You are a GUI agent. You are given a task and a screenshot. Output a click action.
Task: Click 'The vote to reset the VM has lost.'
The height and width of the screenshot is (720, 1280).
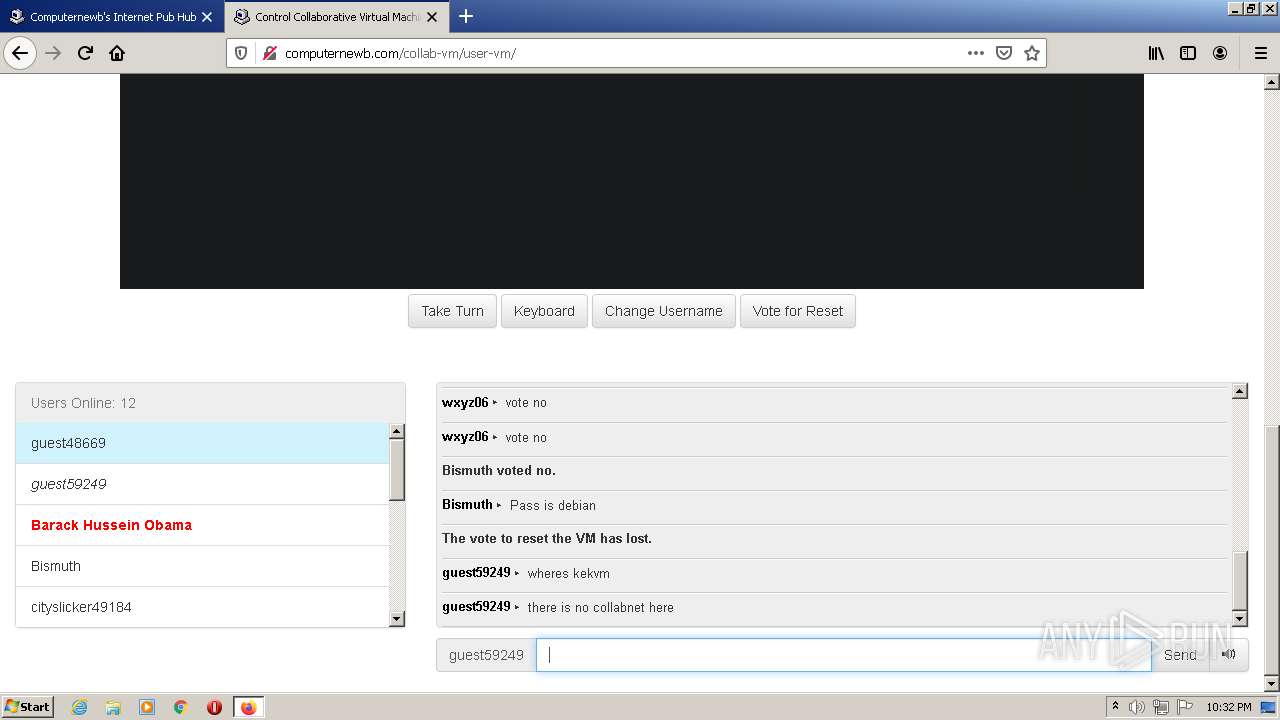(547, 538)
